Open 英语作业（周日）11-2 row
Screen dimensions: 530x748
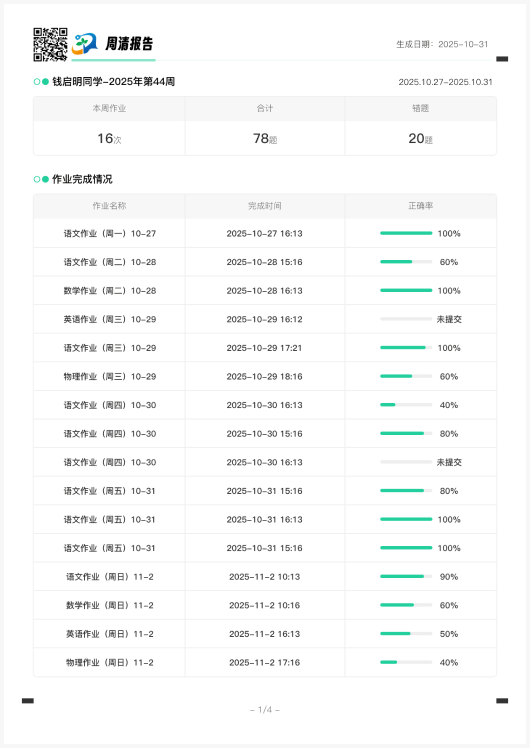pyautogui.click(x=265, y=634)
